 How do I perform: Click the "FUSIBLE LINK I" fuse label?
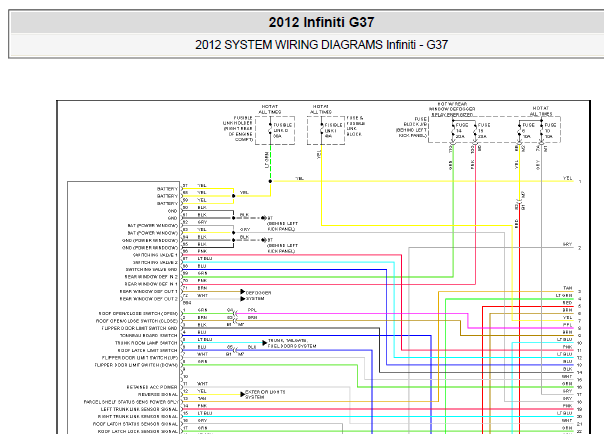pos(334,130)
